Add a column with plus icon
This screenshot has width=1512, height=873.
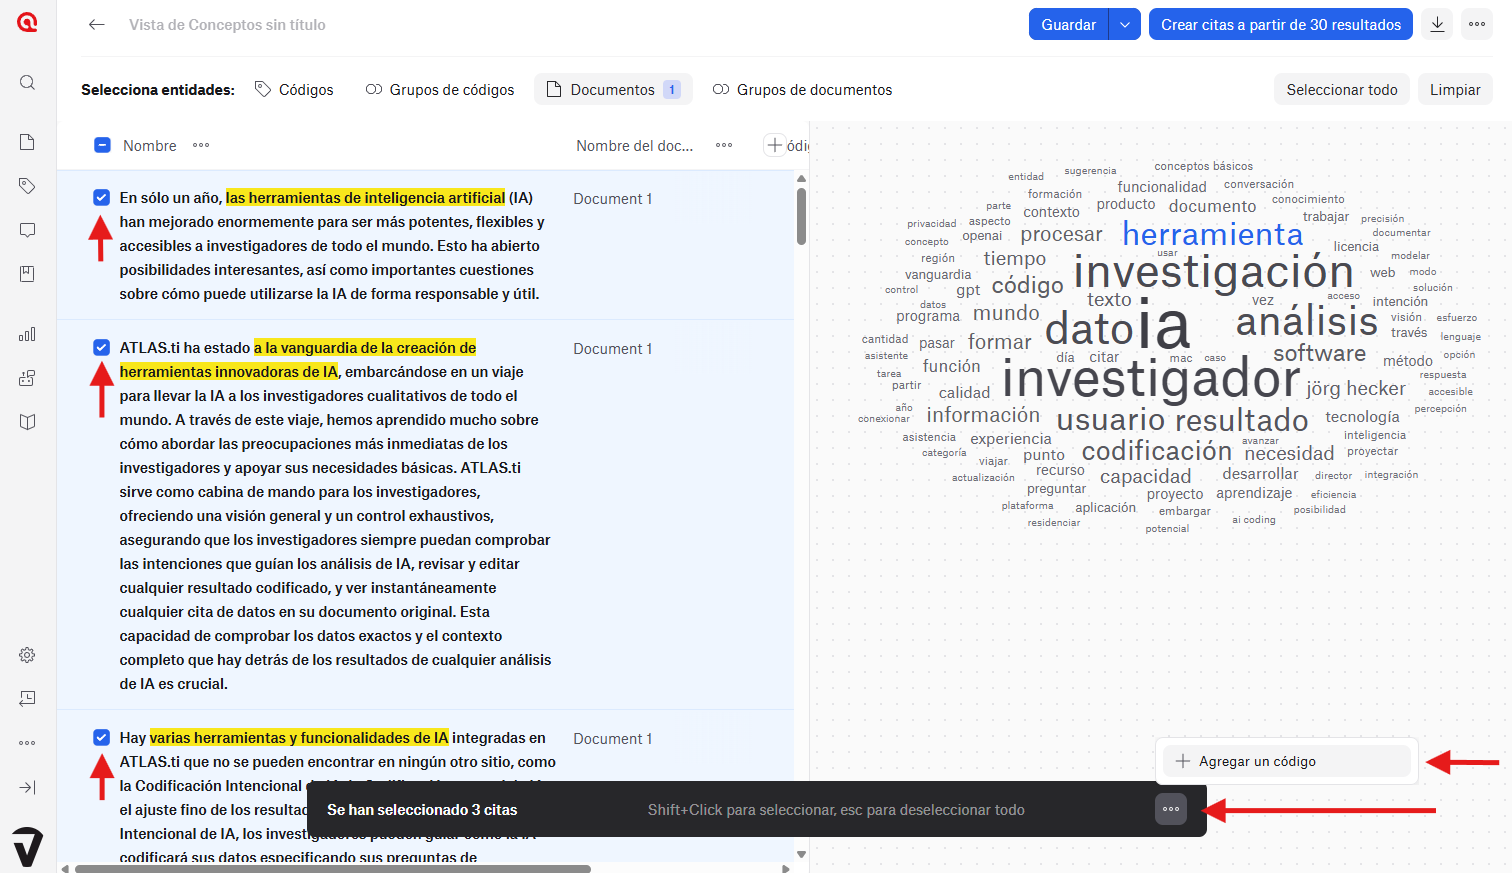775,145
